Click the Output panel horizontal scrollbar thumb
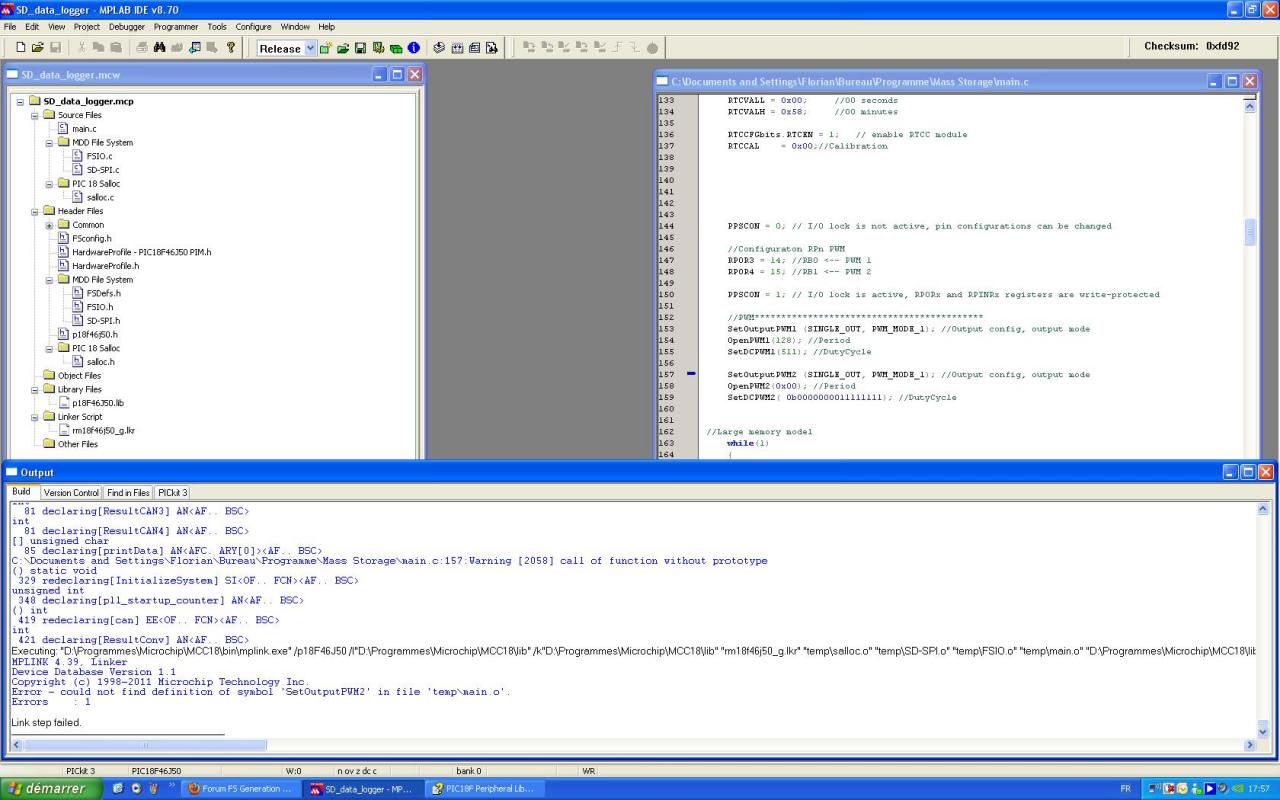1280x800 pixels. 146,745
